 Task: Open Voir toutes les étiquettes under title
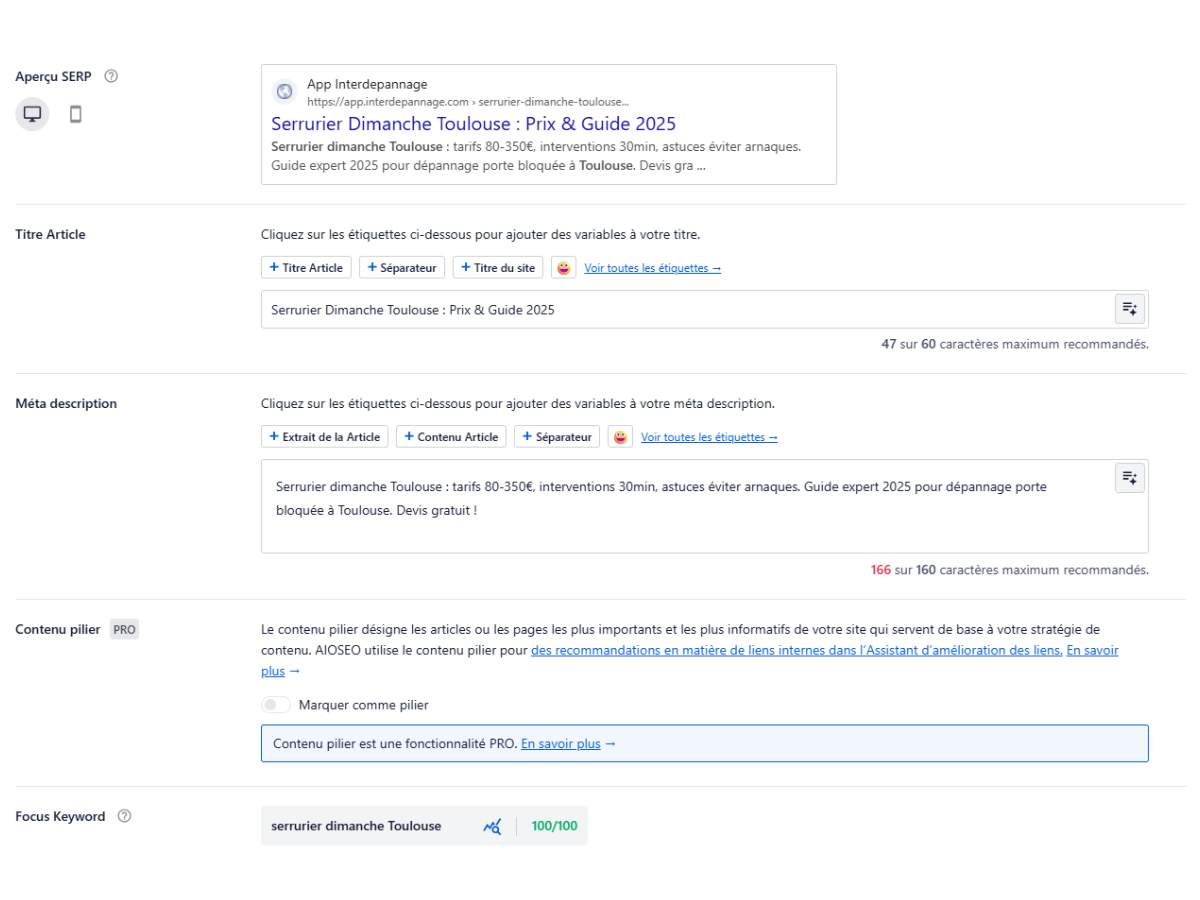click(x=652, y=268)
